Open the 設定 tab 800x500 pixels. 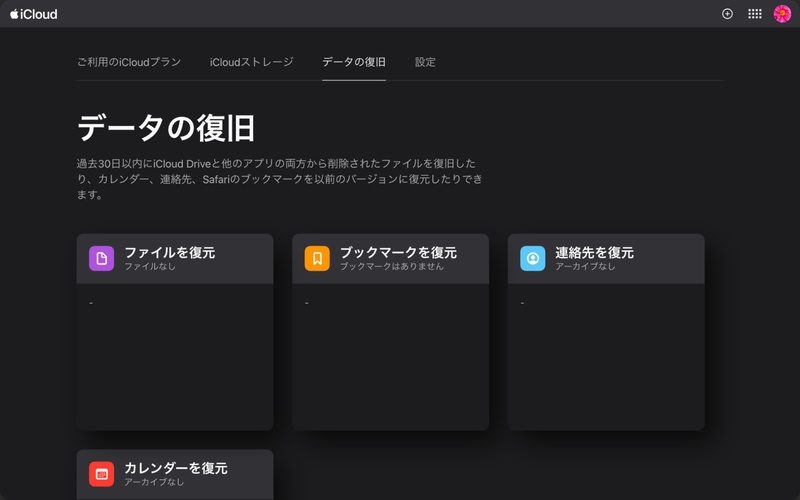click(x=425, y=62)
